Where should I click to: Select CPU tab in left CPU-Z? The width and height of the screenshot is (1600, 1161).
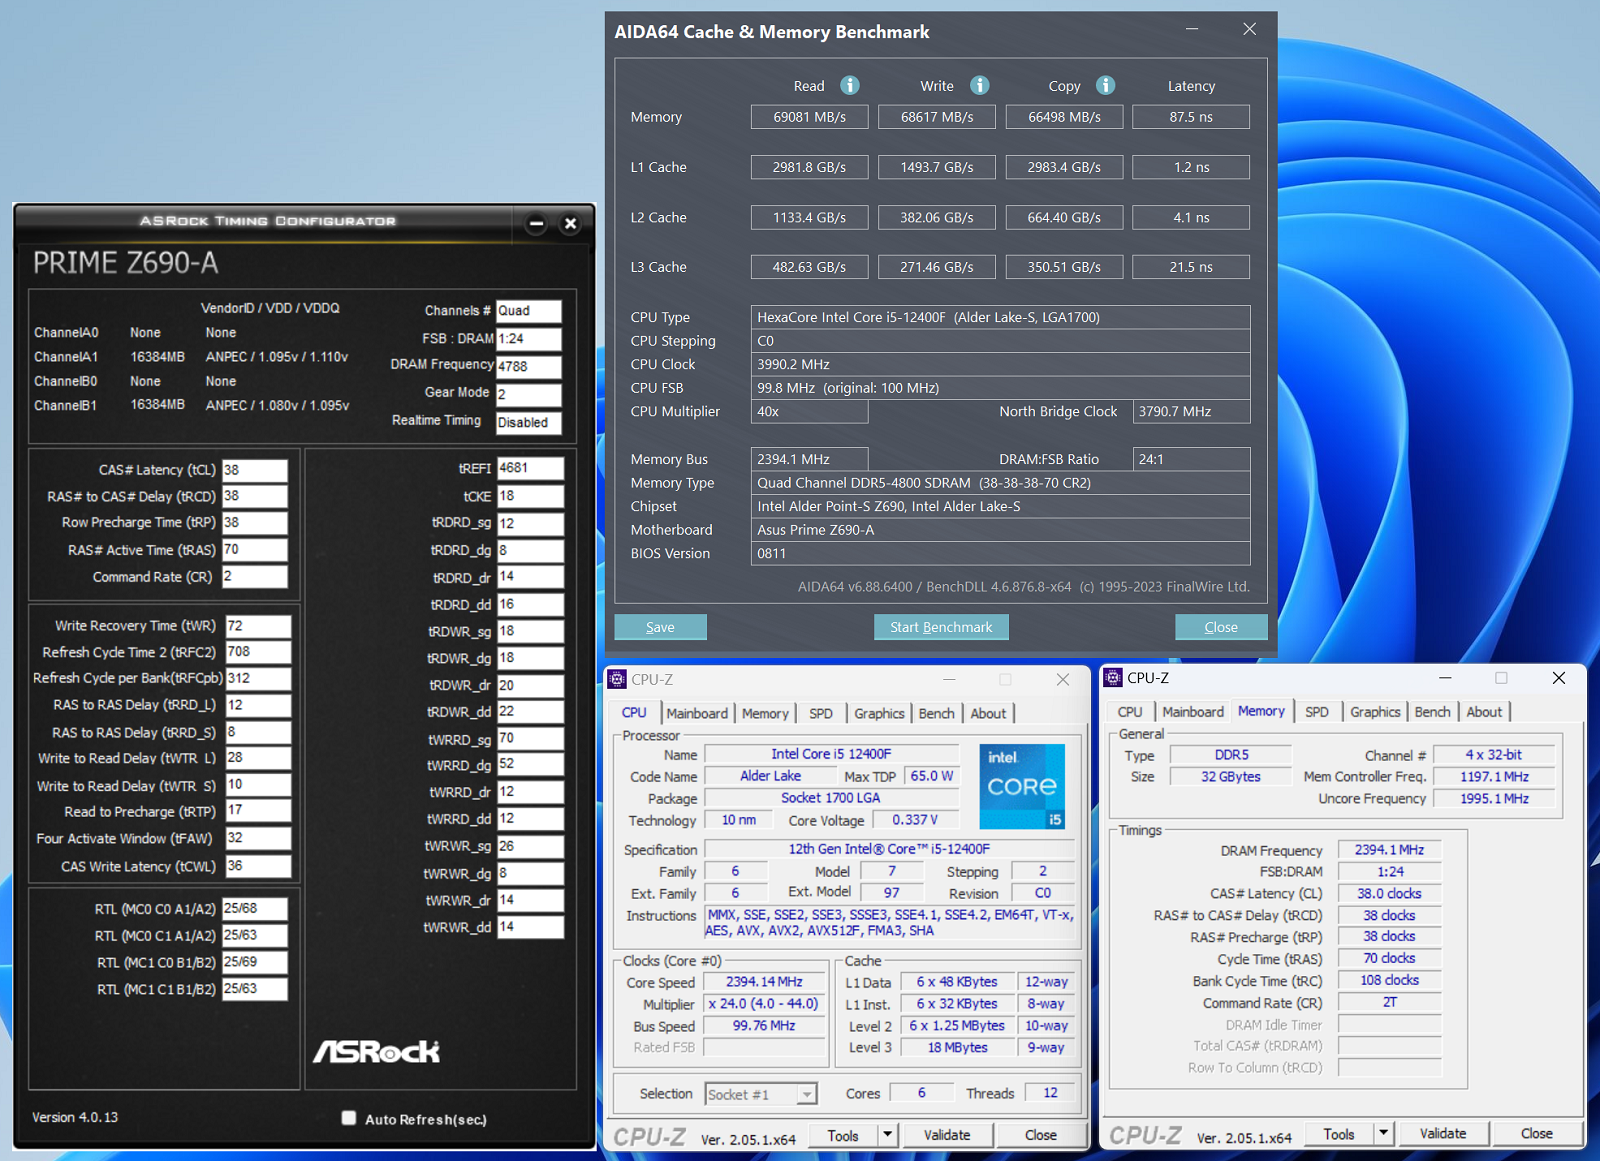click(634, 712)
